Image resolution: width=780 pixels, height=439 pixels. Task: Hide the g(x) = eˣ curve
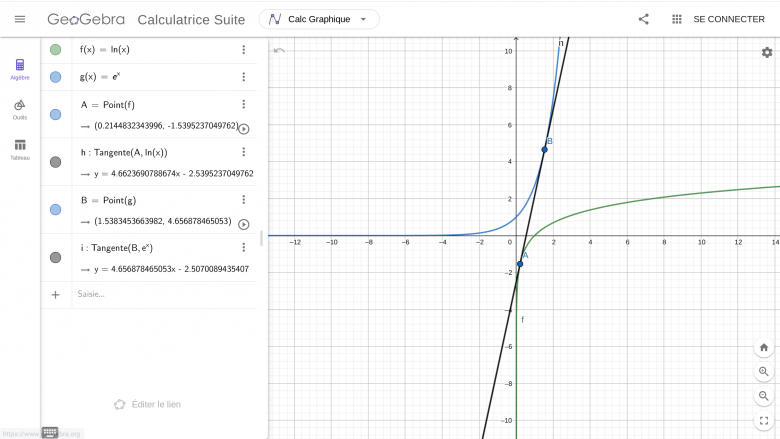pyautogui.click(x=55, y=77)
